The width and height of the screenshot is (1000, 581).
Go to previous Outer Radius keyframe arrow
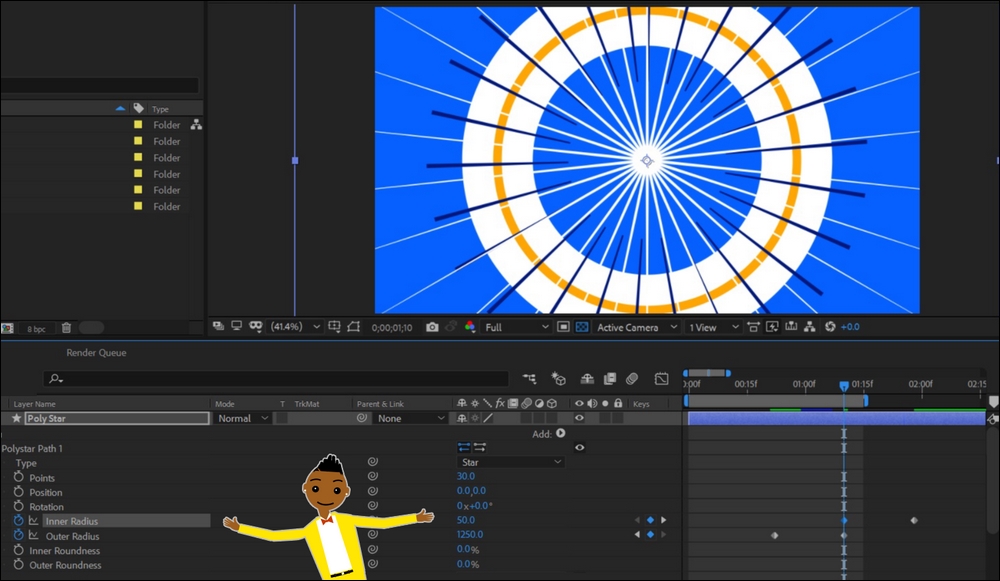[x=636, y=534]
